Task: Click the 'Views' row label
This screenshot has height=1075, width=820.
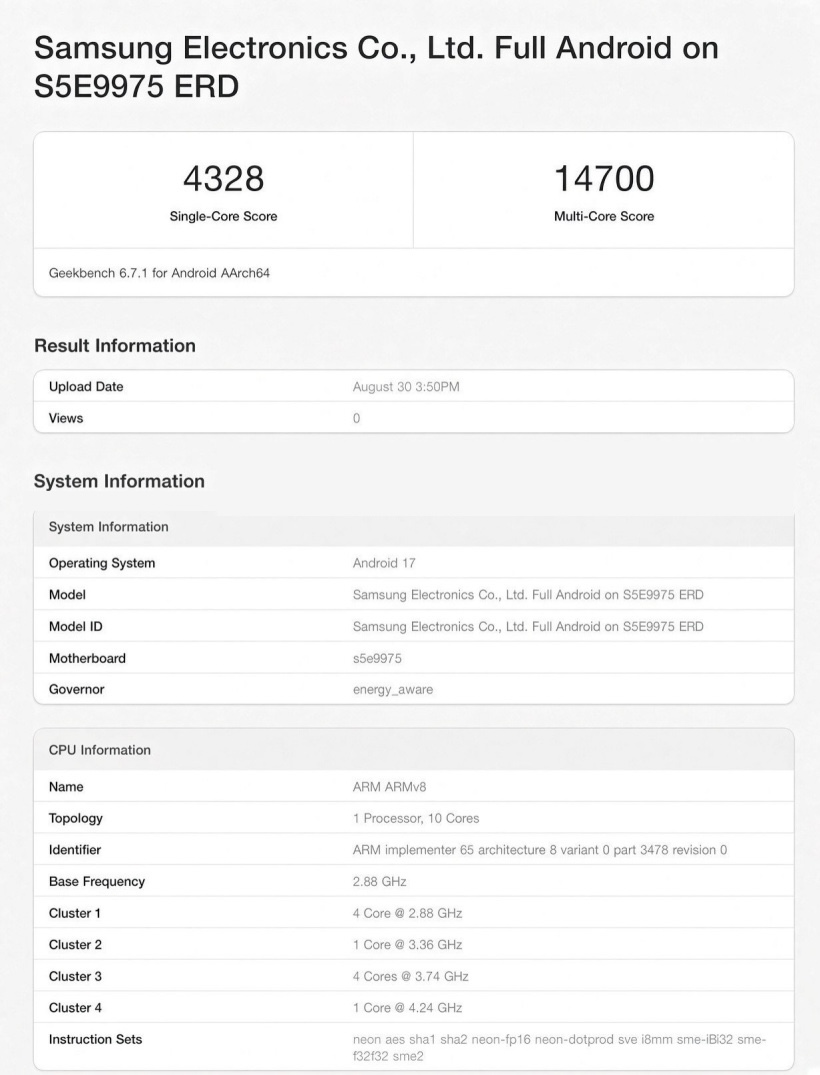Action: pos(66,418)
